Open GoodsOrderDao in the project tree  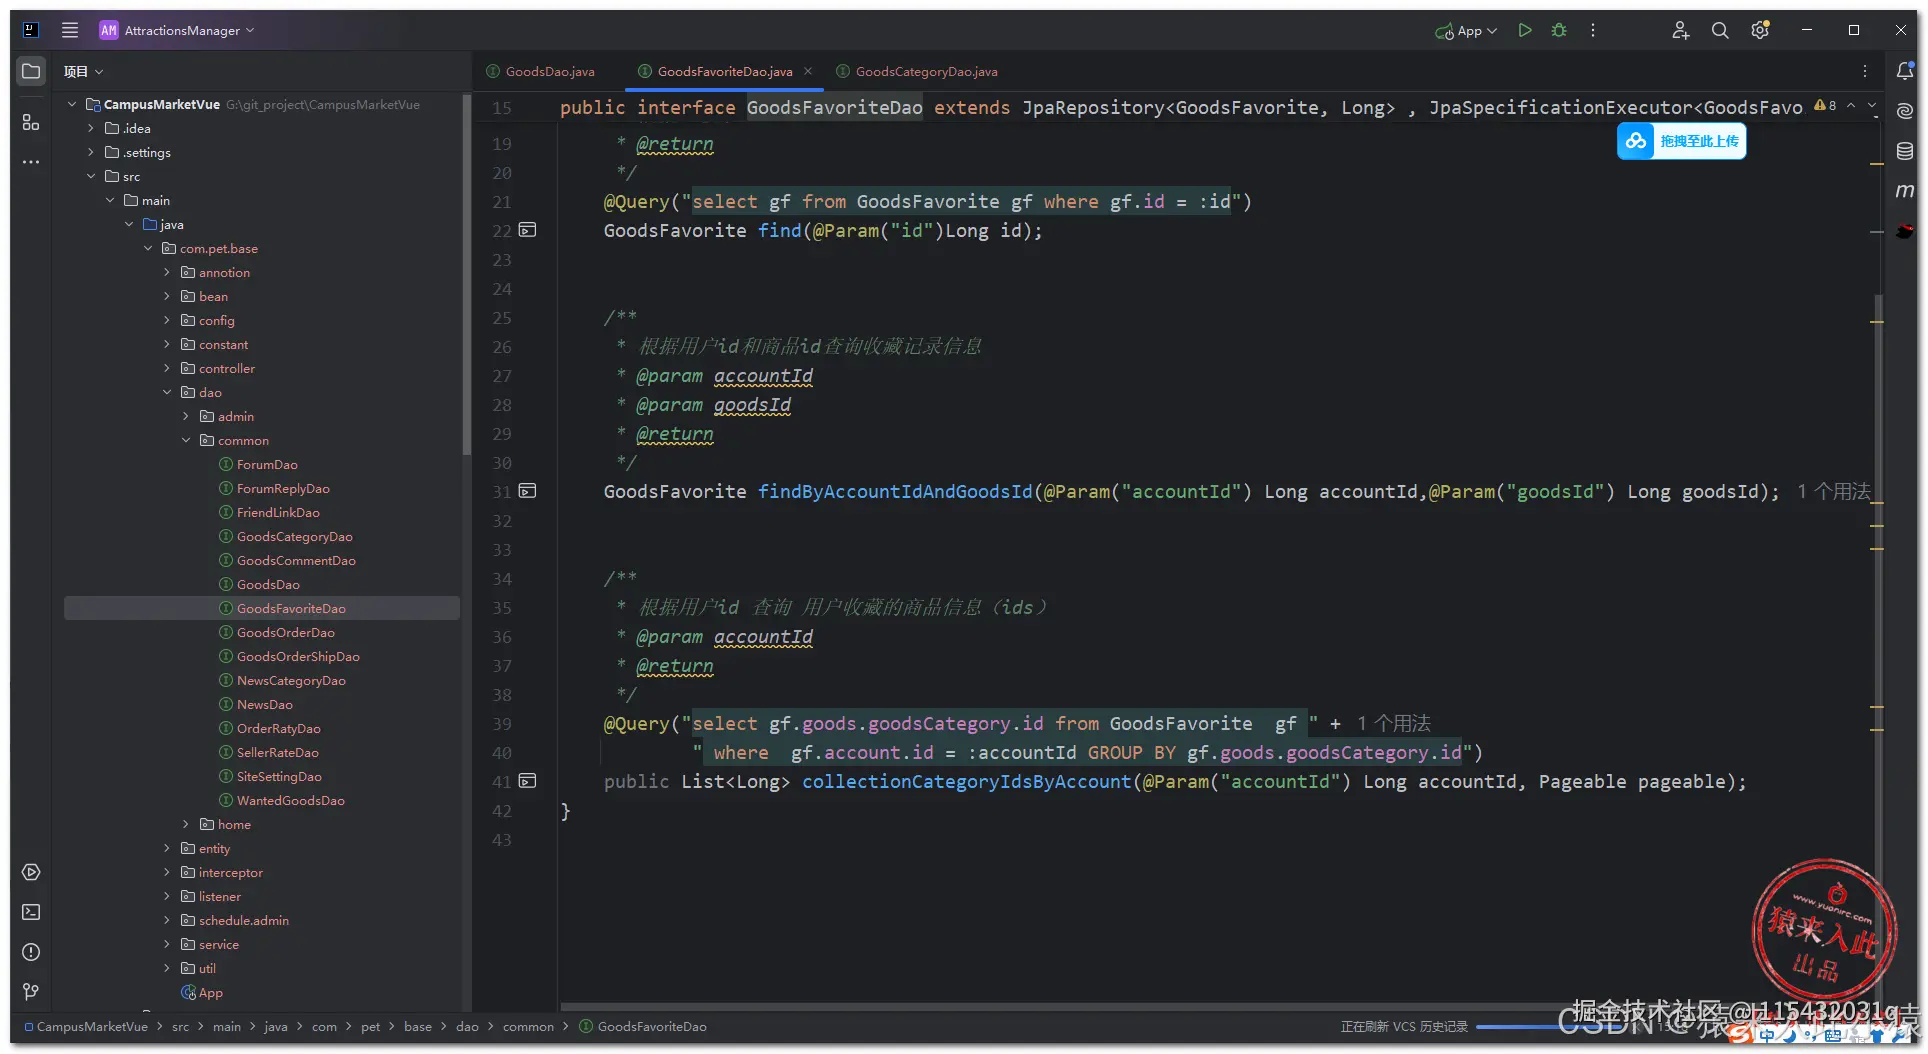[286, 632]
